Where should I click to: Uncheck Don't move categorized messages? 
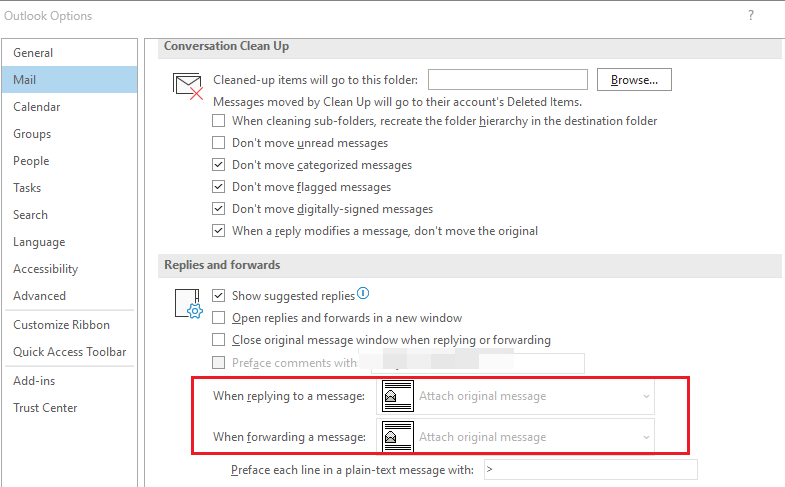[x=218, y=165]
